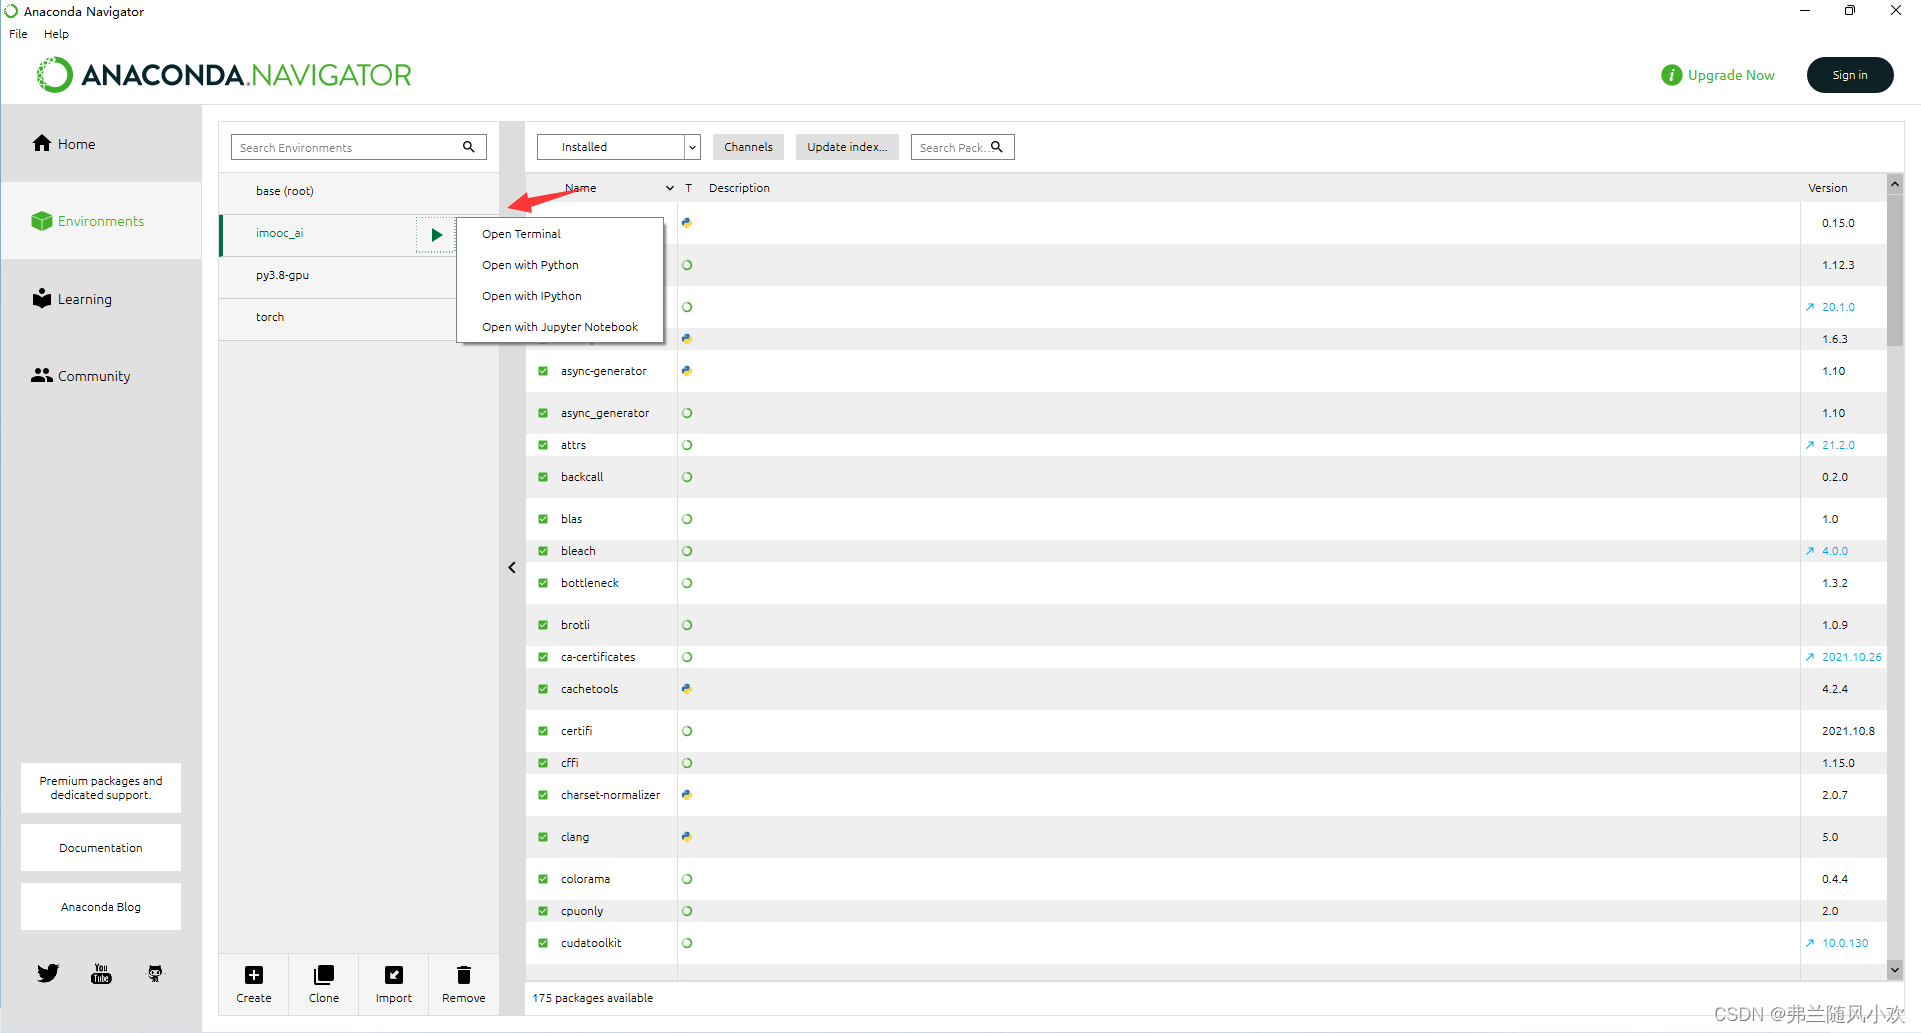
Task: Click the upgrade arrow beside version 21.2.0
Action: click(x=1810, y=445)
